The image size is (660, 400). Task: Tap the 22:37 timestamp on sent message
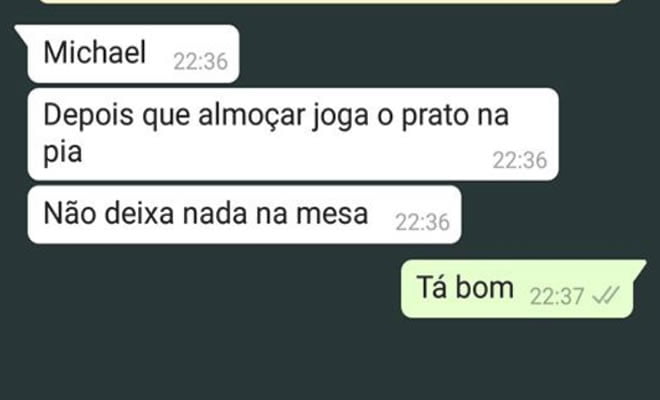pyautogui.click(x=556, y=296)
